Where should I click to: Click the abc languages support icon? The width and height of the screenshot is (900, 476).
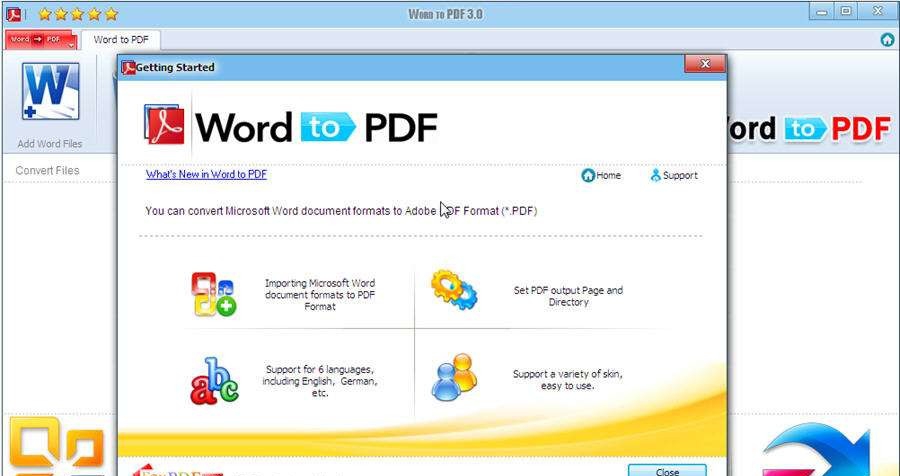214,381
